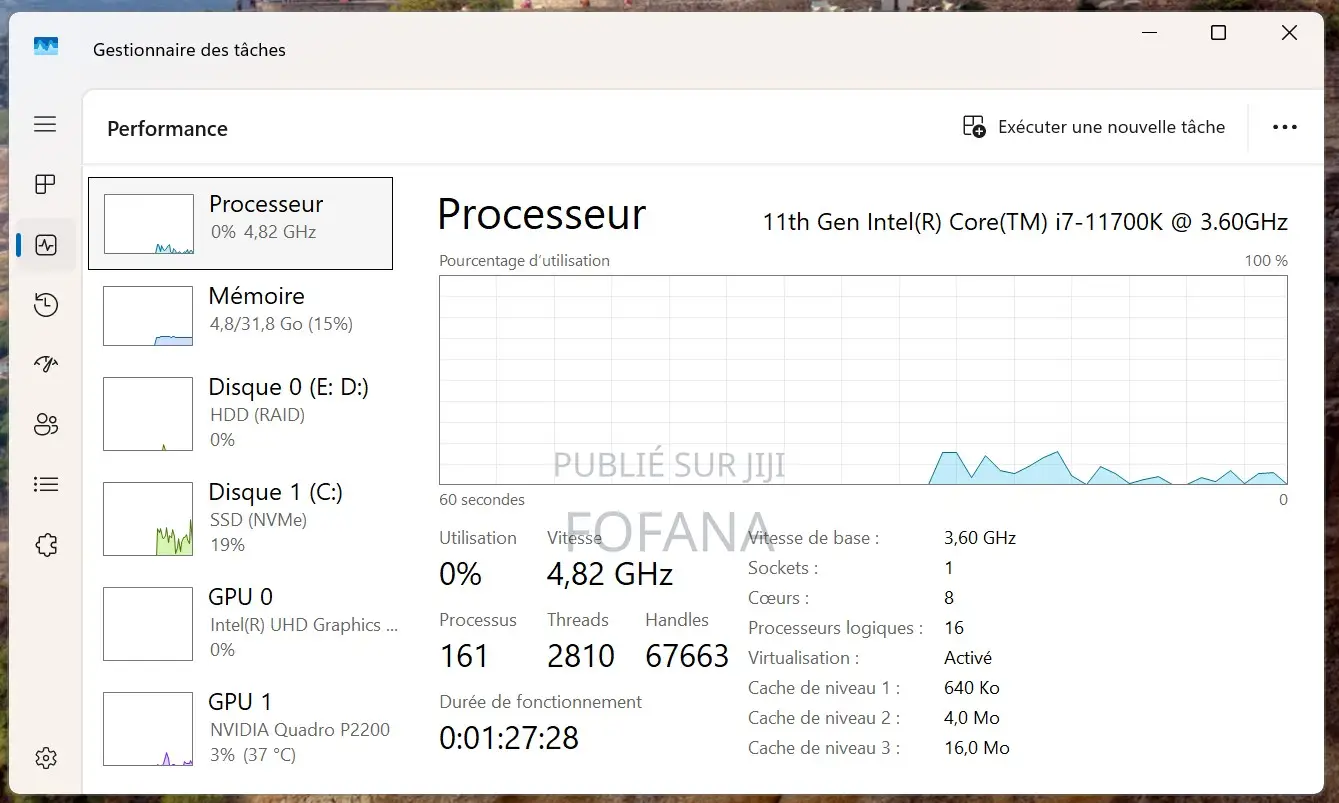The image size is (1339, 803).
Task: Open the Utilisateurs page icon
Action: click(x=44, y=424)
